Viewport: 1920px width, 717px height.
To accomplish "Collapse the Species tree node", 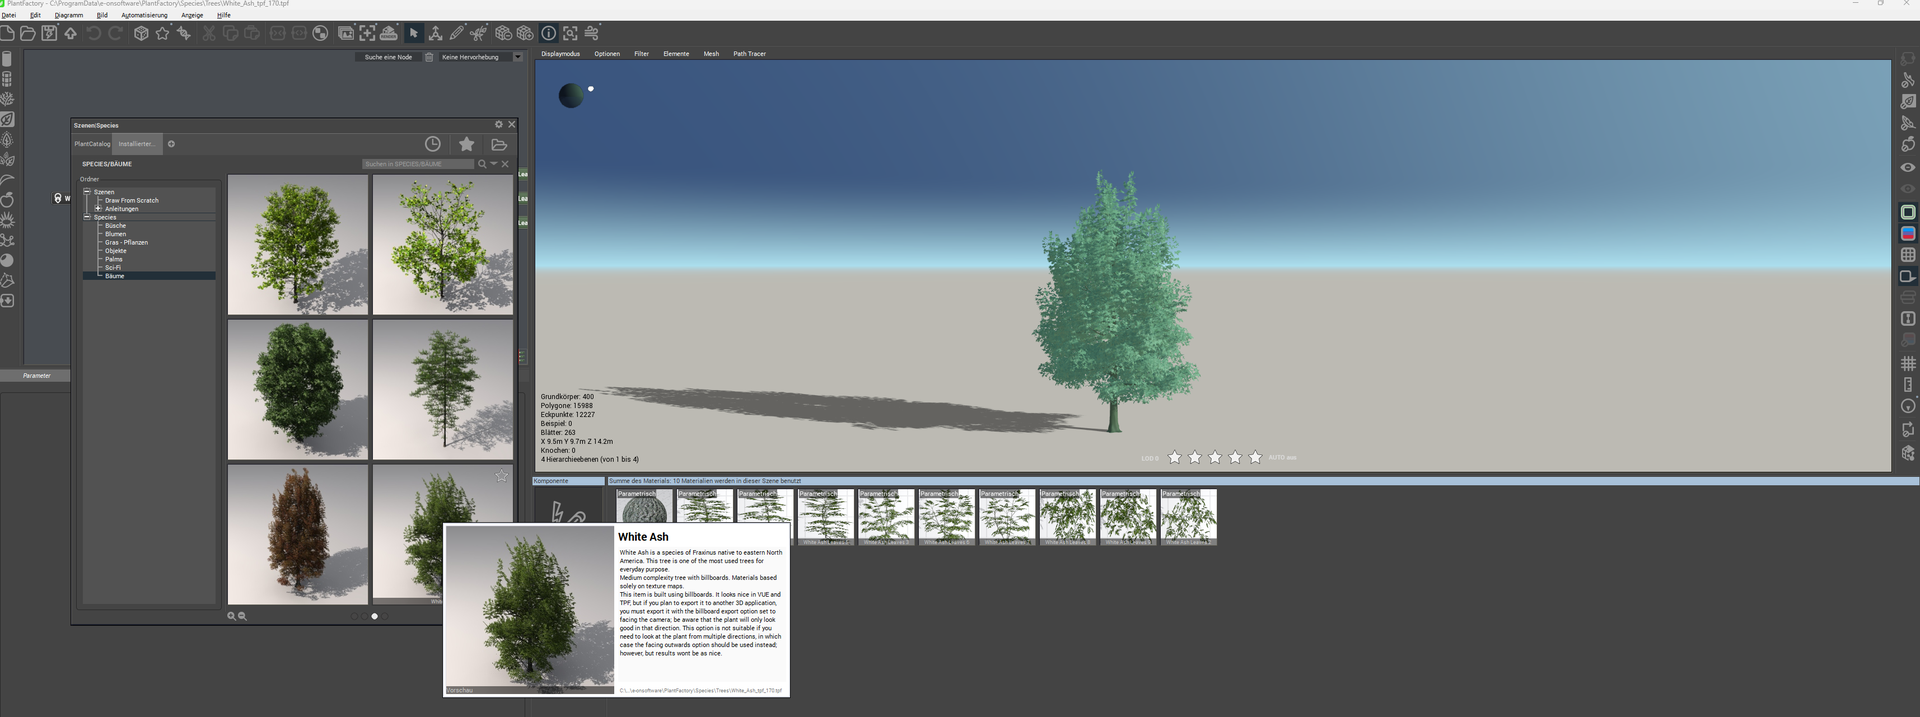I will click(x=87, y=217).
